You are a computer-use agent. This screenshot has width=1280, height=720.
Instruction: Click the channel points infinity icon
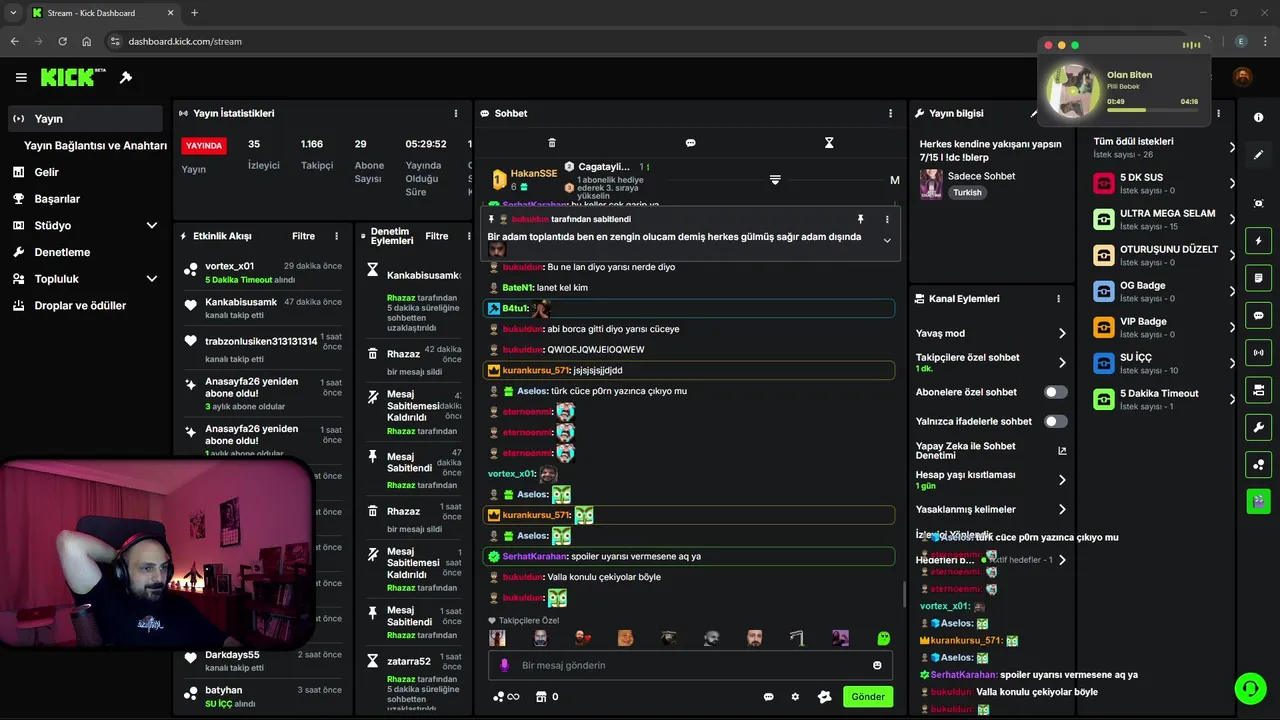click(507, 697)
